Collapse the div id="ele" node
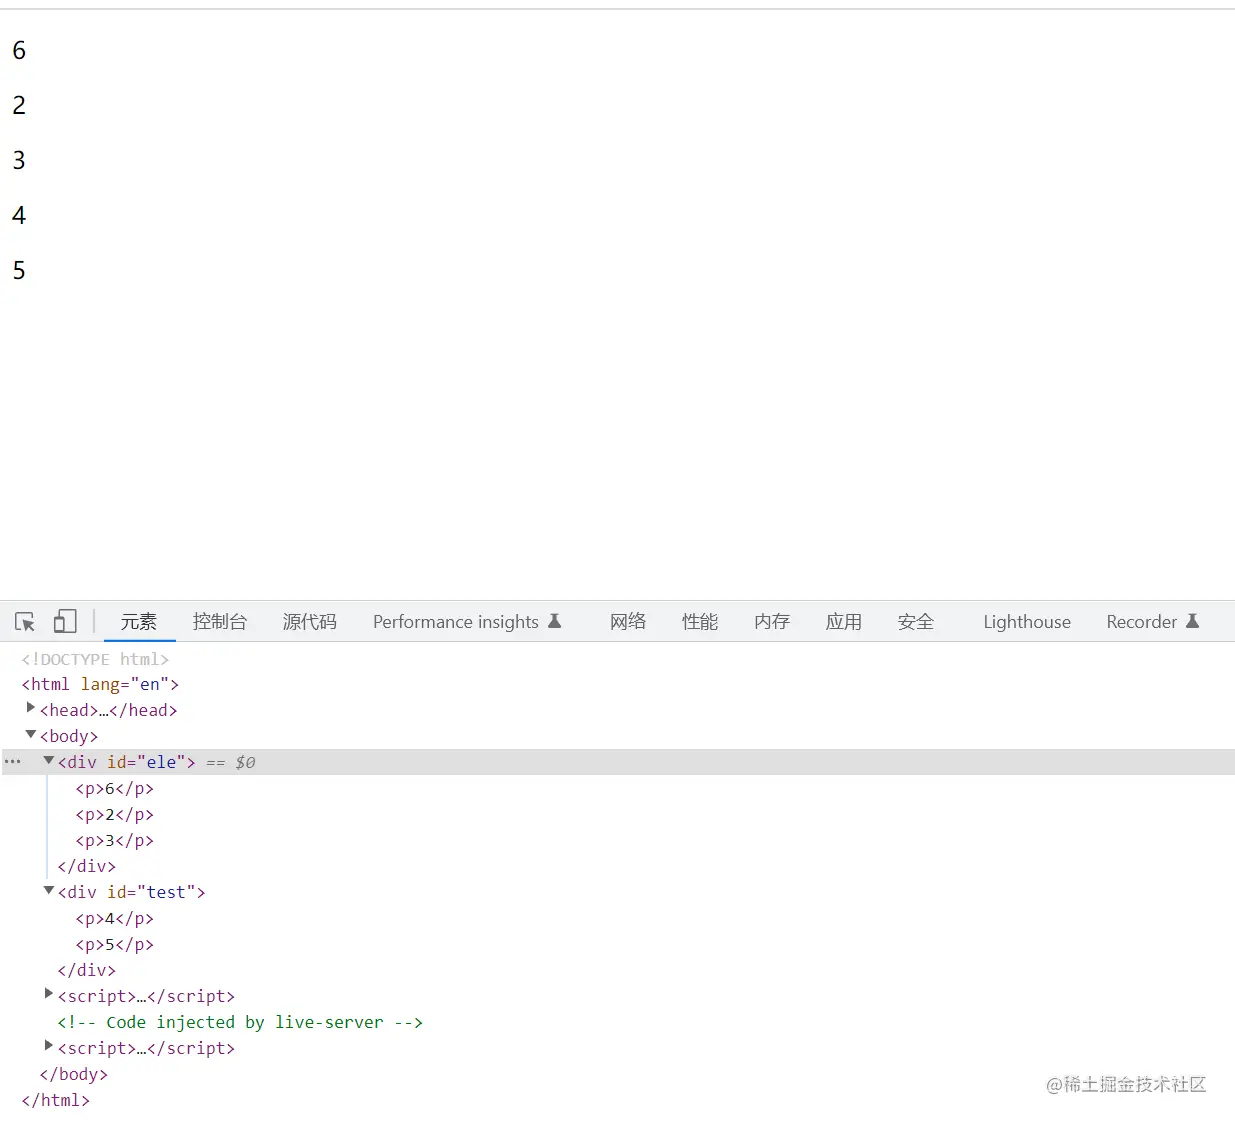 point(49,761)
